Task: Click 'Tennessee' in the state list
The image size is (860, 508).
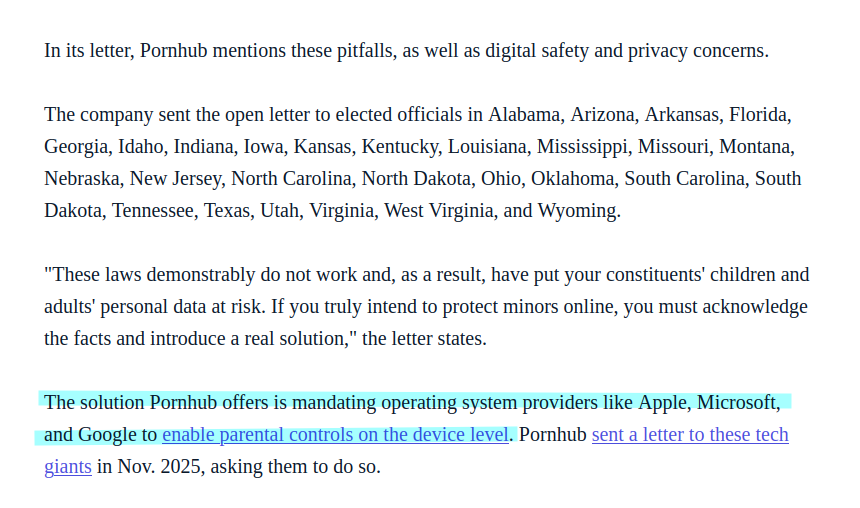Action: tap(153, 211)
